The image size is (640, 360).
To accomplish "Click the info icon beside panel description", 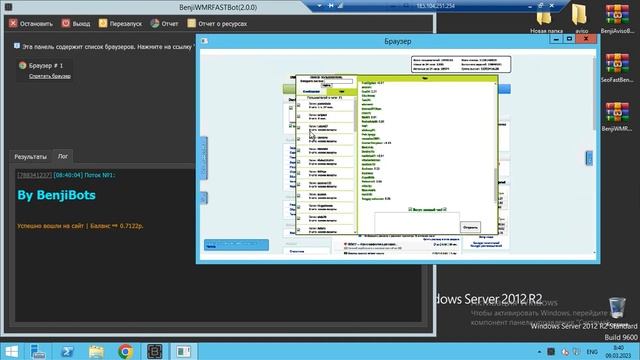I will [17, 46].
